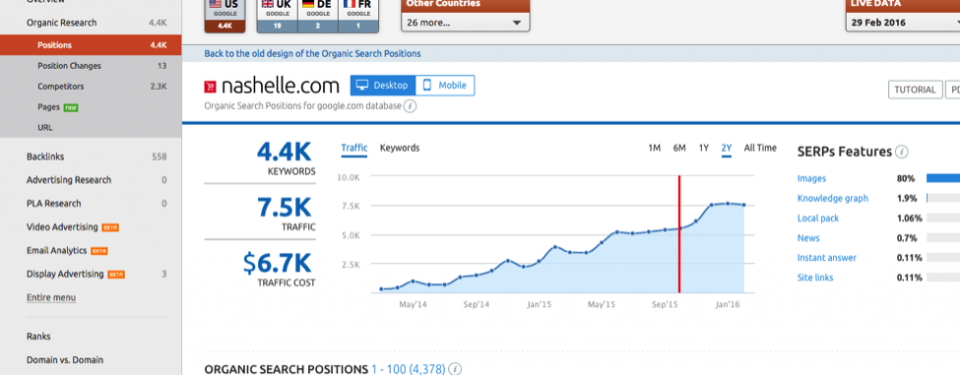The width and height of the screenshot is (960, 375).
Task: Select the 2Y chart time range
Action: [x=727, y=148]
